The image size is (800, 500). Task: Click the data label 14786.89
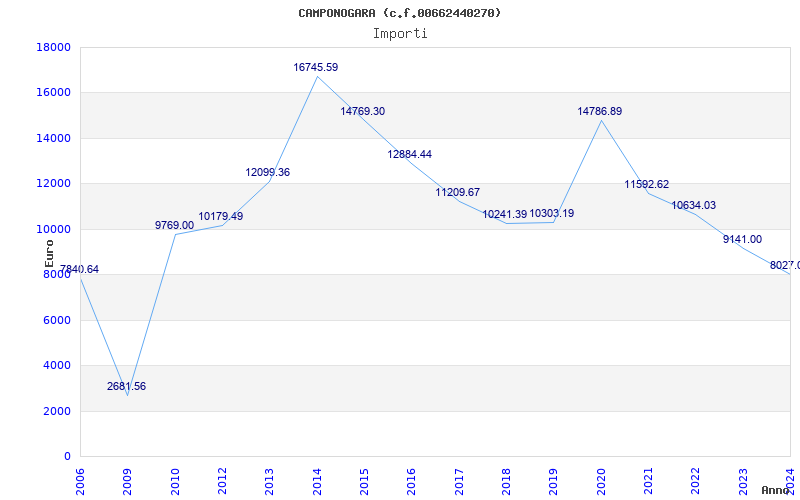[x=599, y=111]
